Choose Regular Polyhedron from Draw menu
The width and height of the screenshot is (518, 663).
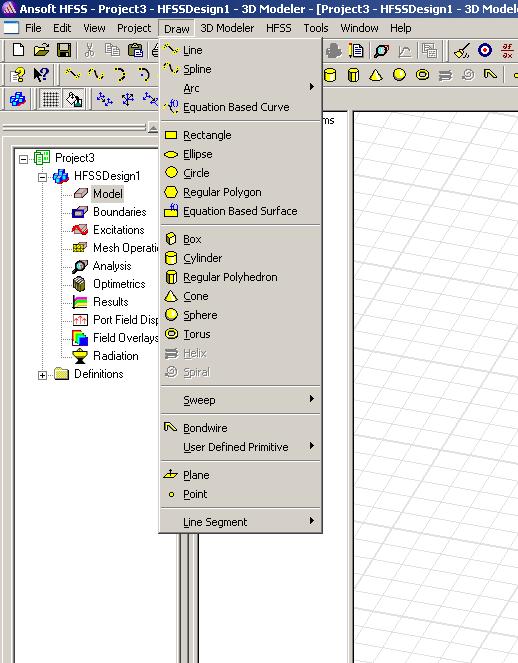(240, 277)
